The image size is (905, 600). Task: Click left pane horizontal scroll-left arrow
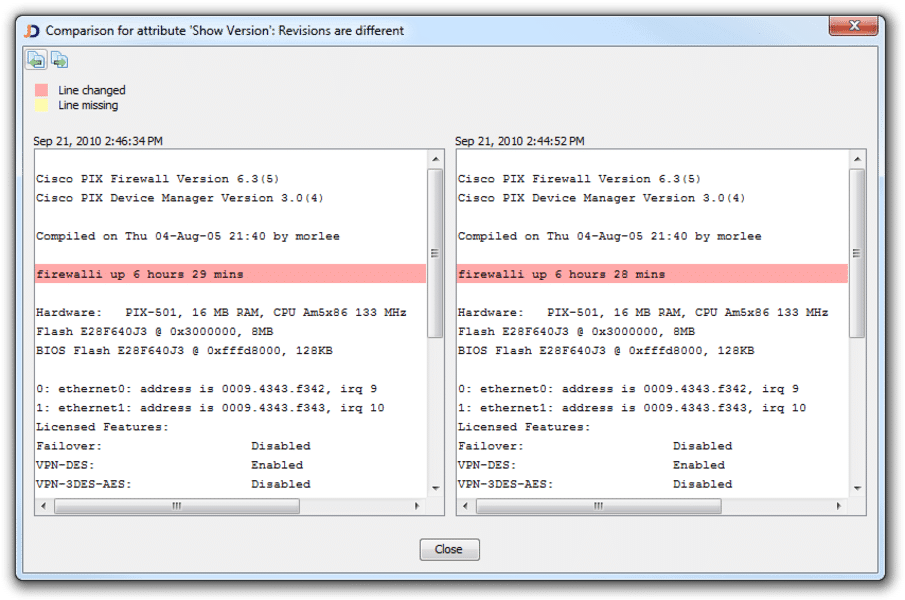(44, 506)
